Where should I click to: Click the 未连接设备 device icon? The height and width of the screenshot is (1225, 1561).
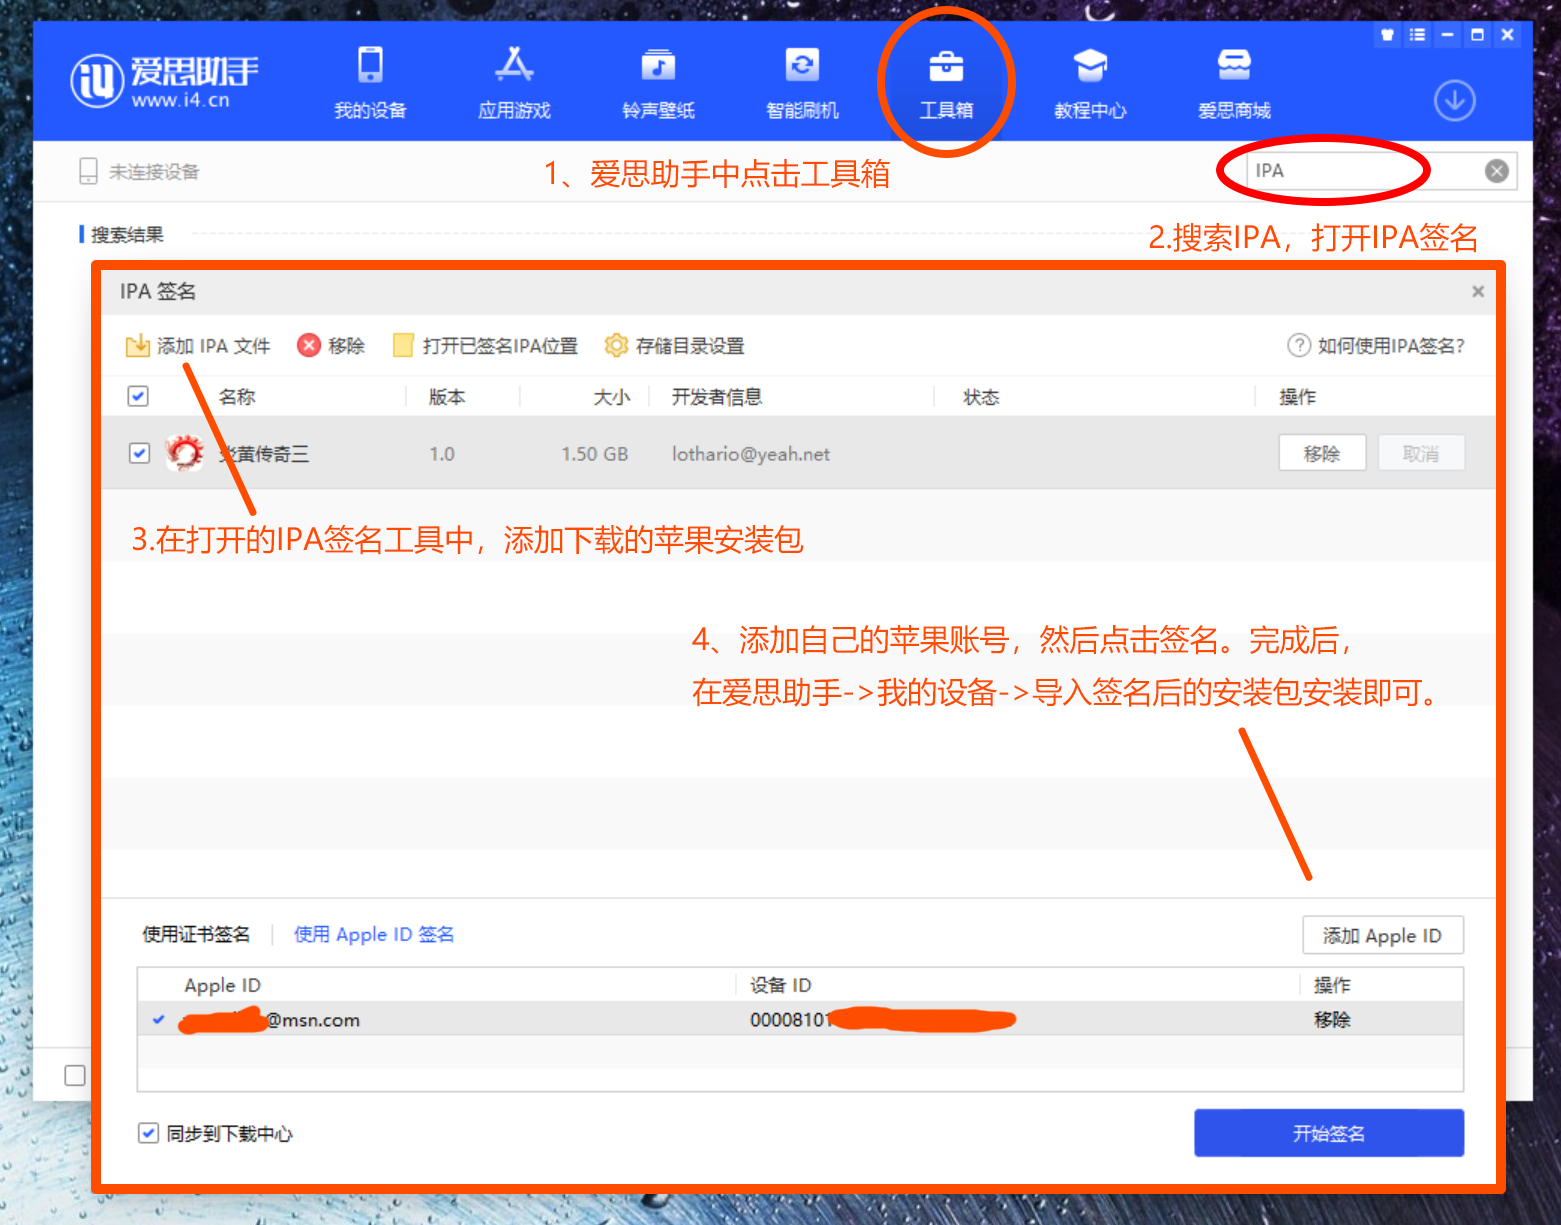pyautogui.click(x=88, y=171)
